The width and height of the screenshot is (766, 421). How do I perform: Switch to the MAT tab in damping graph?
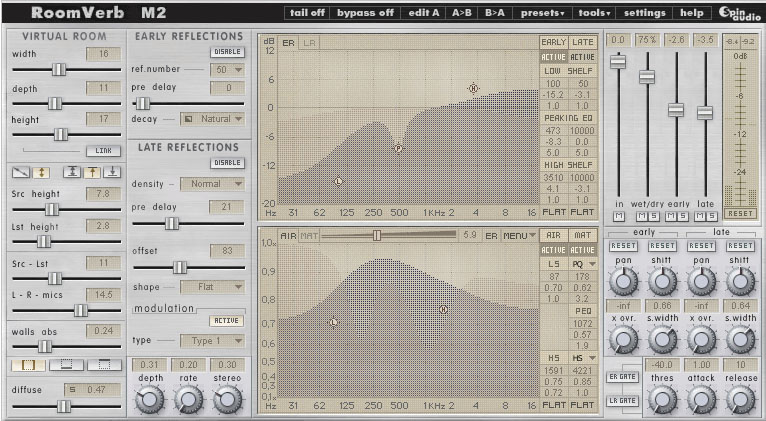[x=309, y=236]
